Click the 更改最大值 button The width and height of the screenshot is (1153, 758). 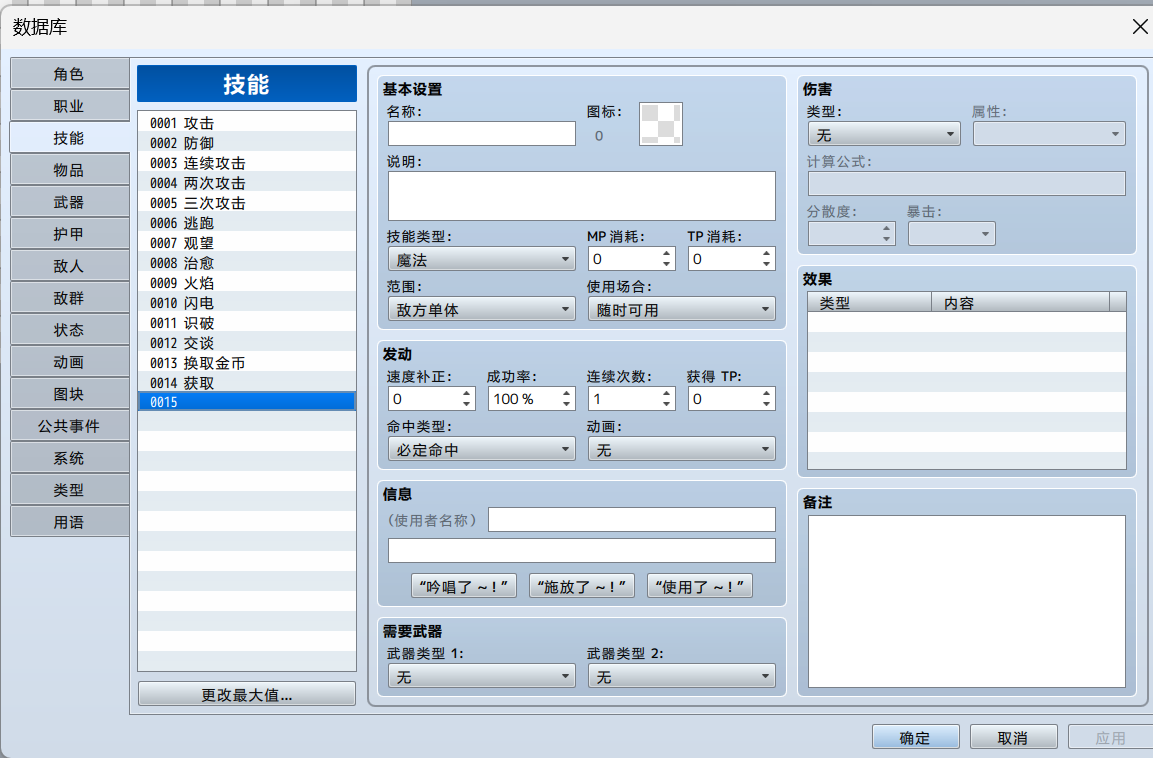pyautogui.click(x=246, y=695)
